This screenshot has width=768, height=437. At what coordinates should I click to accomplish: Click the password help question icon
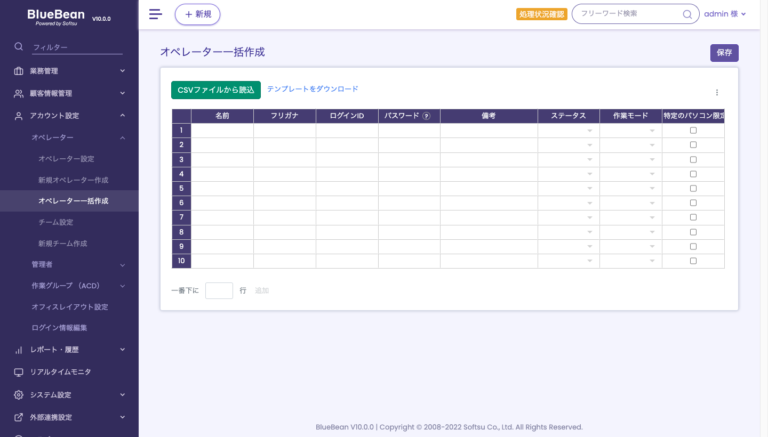pos(426,116)
